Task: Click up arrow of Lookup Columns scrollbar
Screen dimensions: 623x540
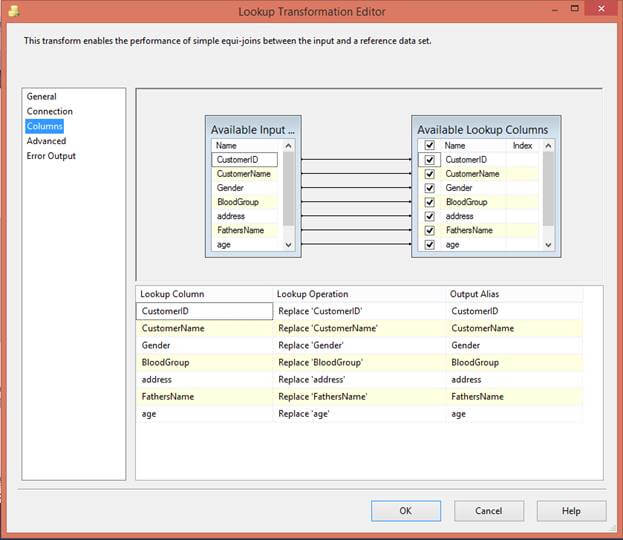Action: [548, 146]
